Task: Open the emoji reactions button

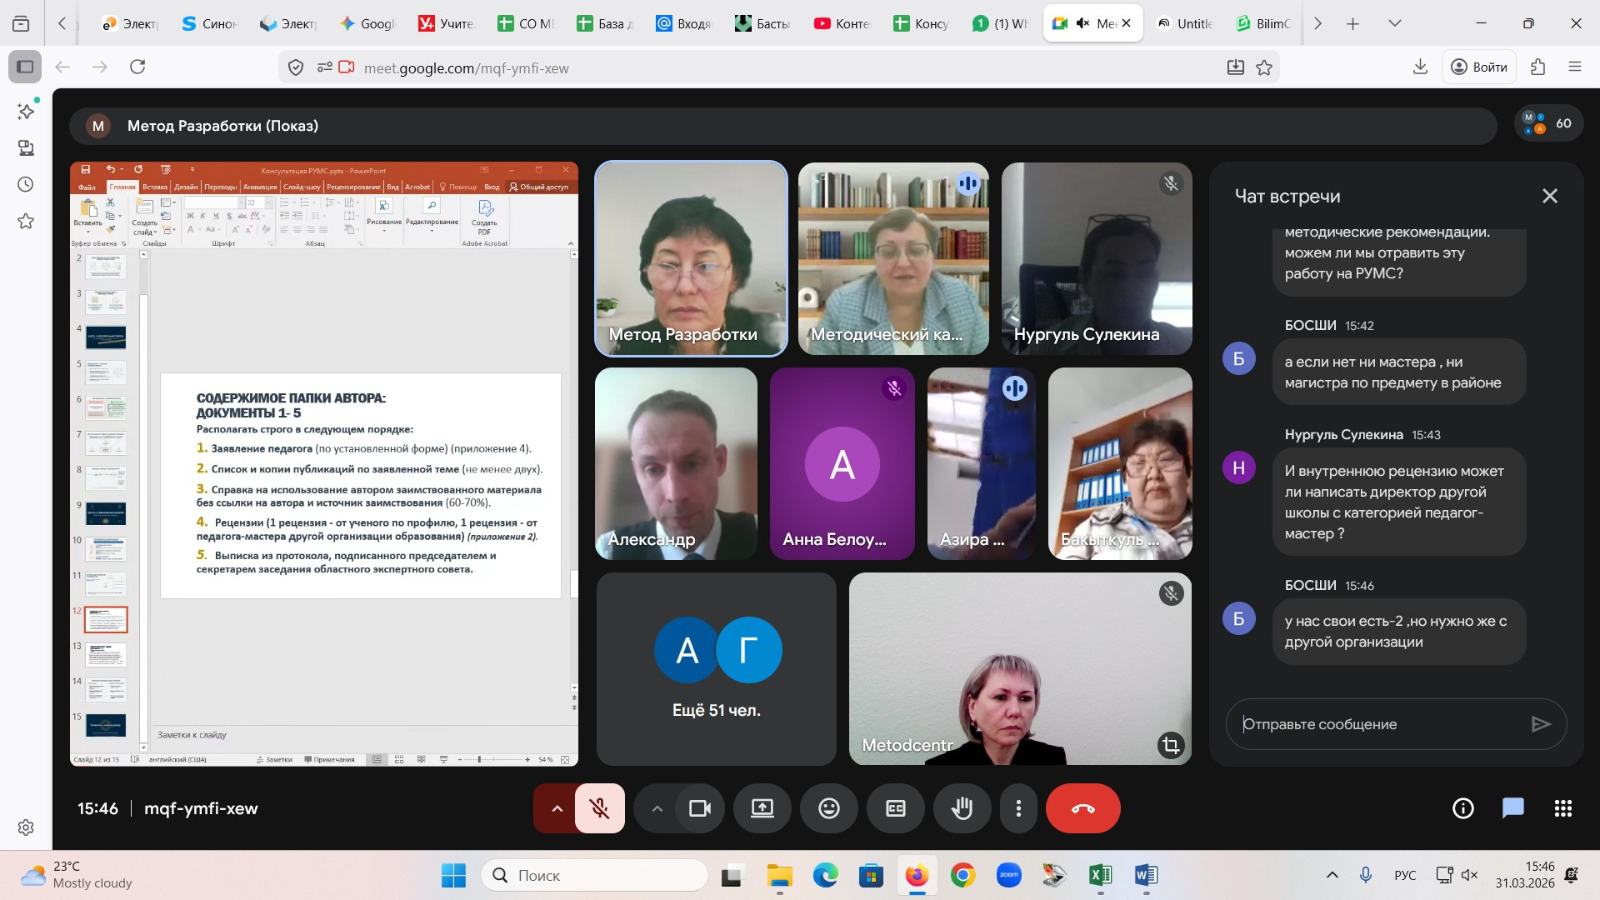Action: (x=829, y=808)
